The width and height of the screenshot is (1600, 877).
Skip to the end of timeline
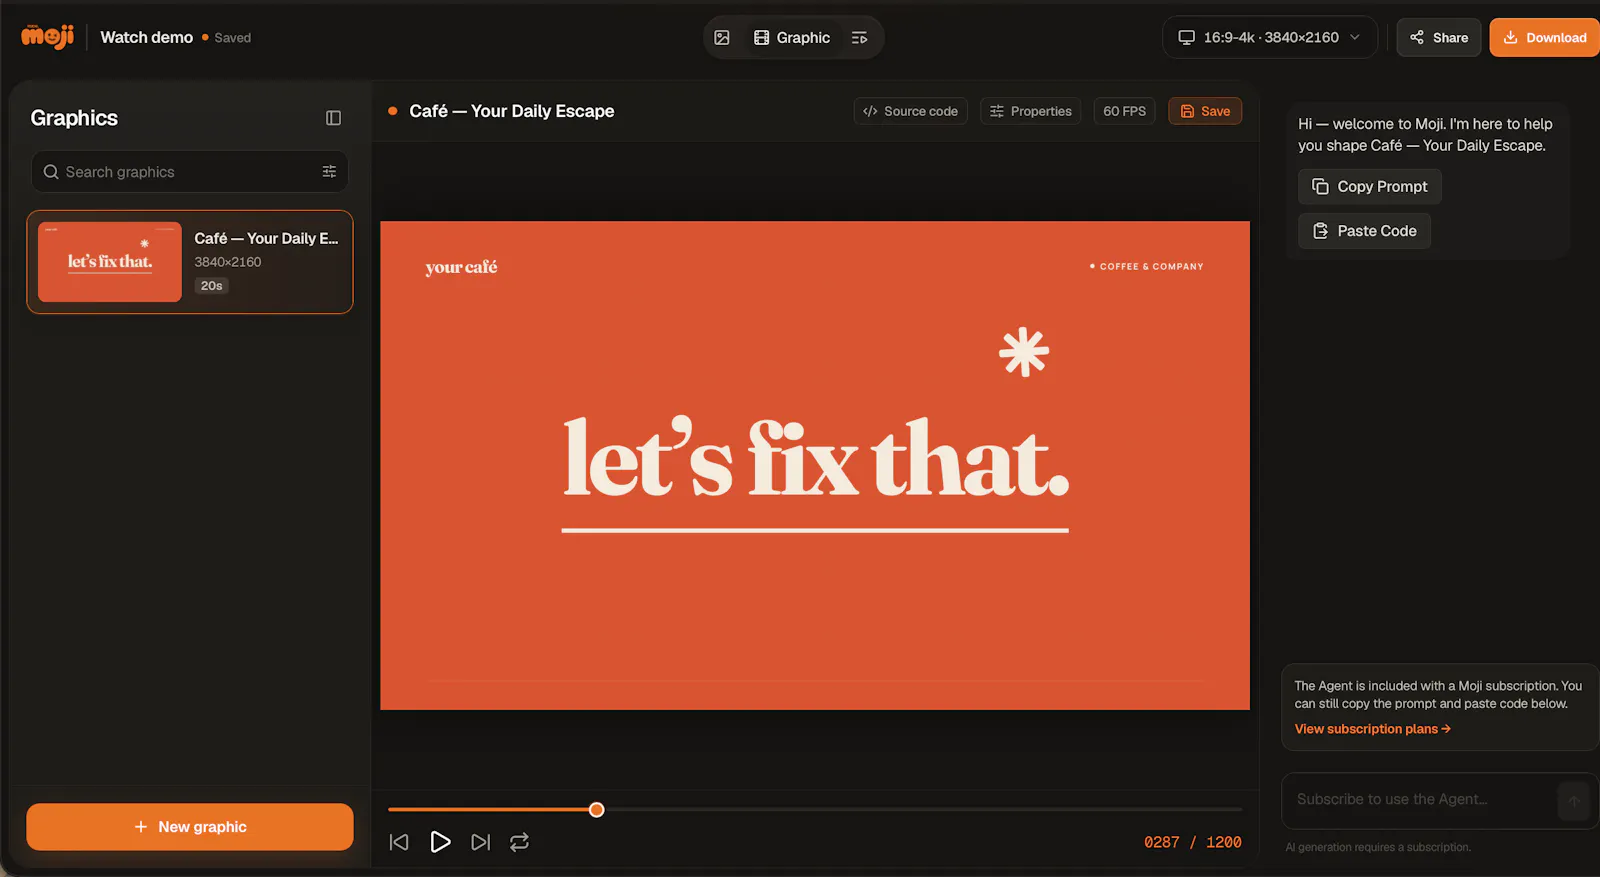(481, 842)
